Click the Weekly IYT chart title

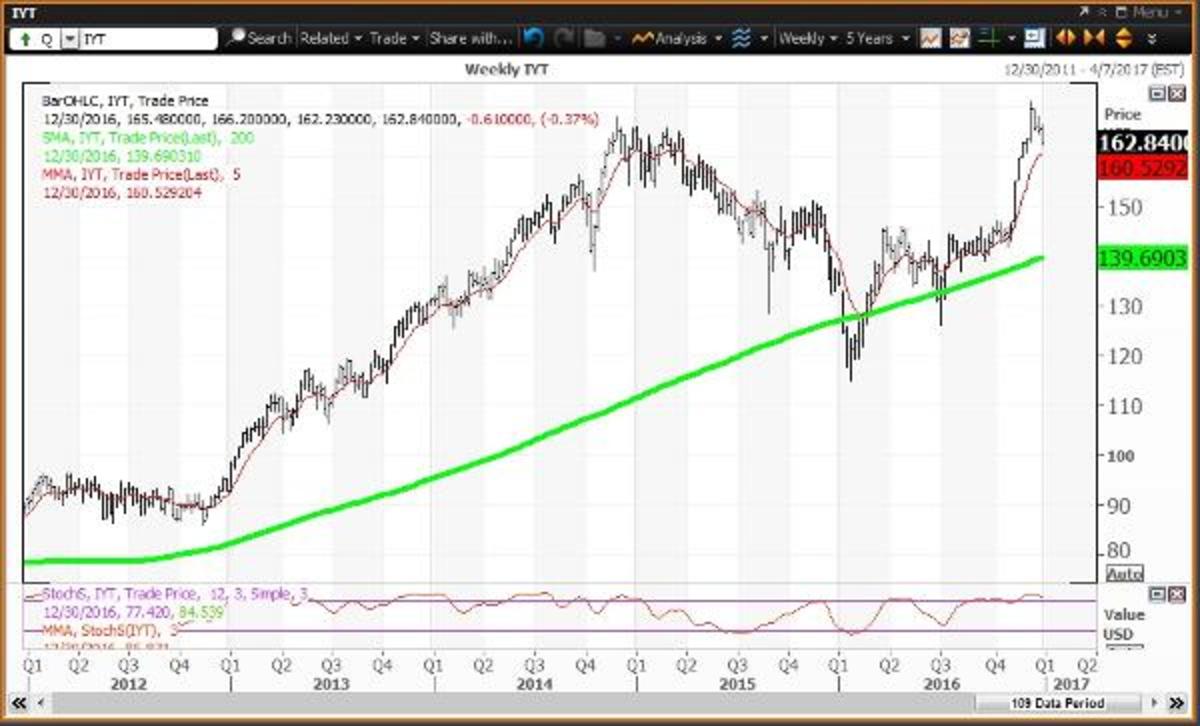[507, 69]
